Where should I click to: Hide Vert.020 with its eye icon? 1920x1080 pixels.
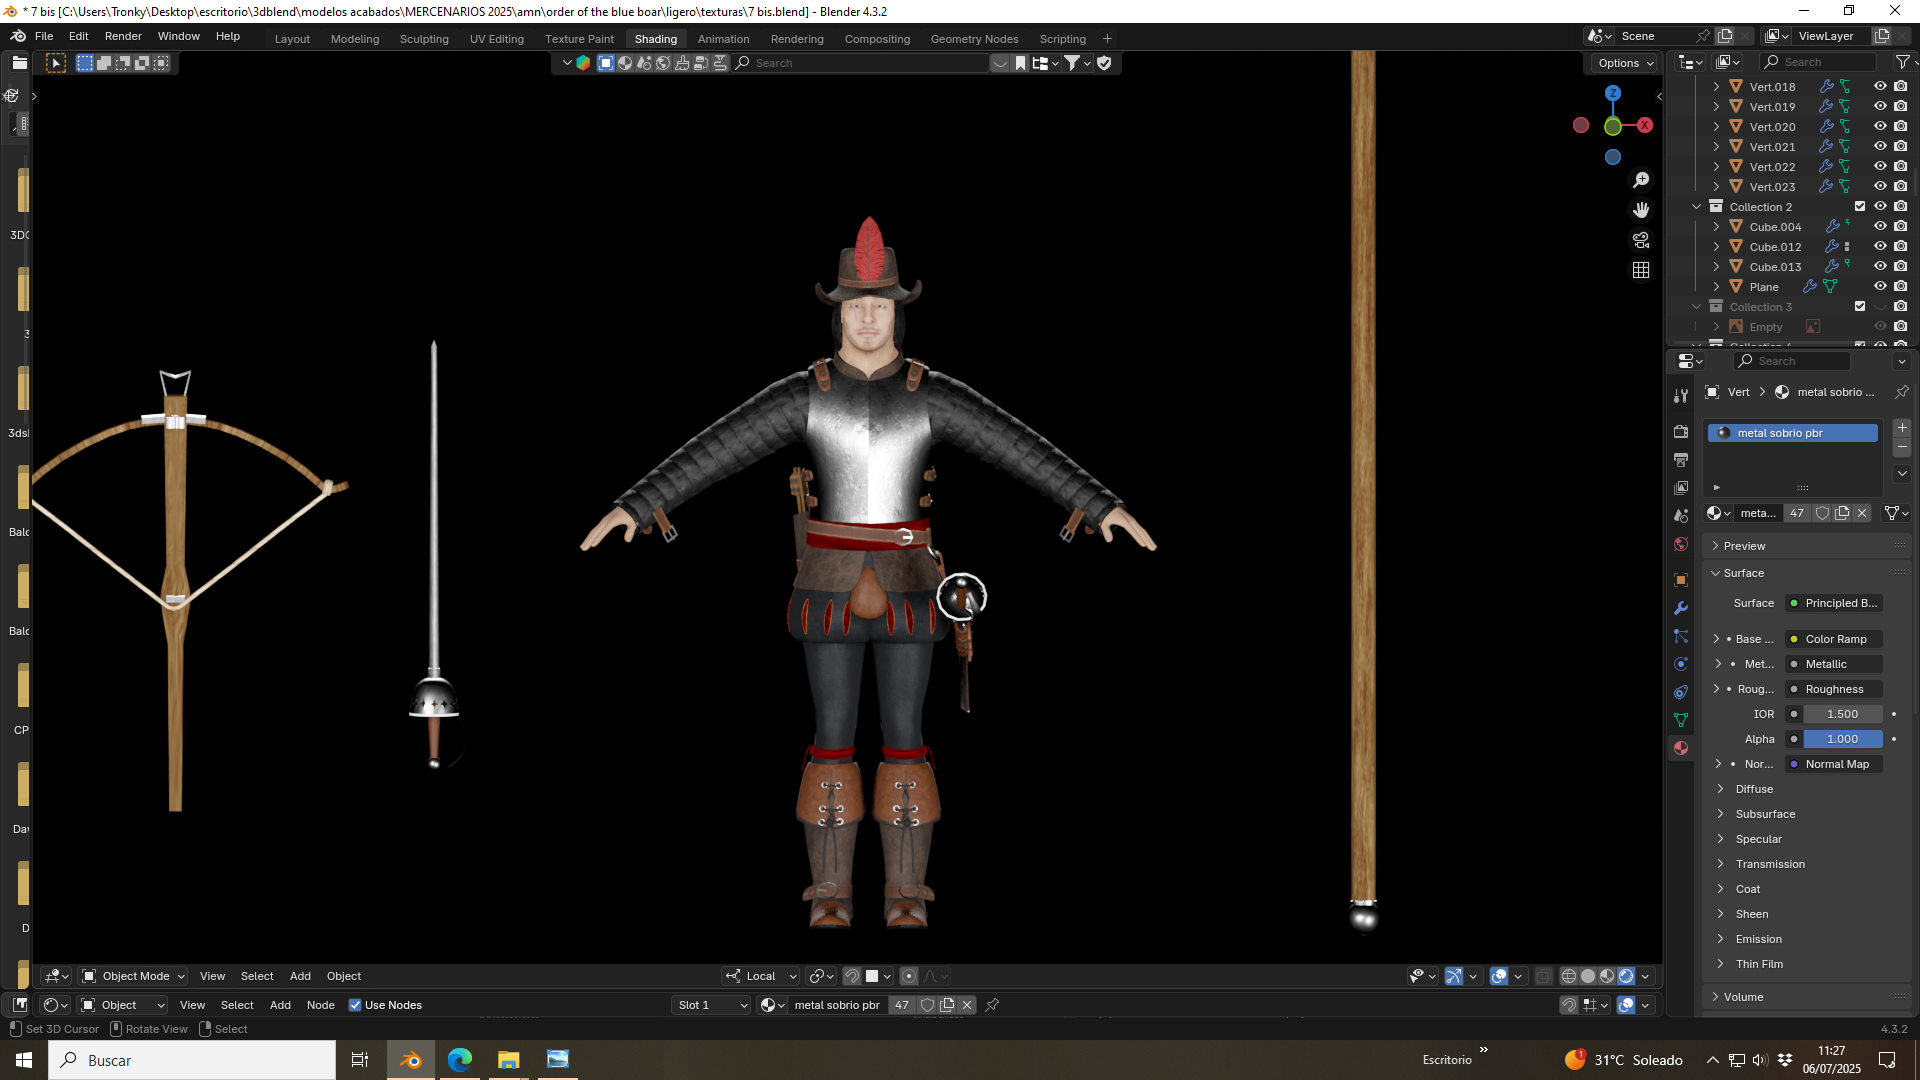point(1880,127)
